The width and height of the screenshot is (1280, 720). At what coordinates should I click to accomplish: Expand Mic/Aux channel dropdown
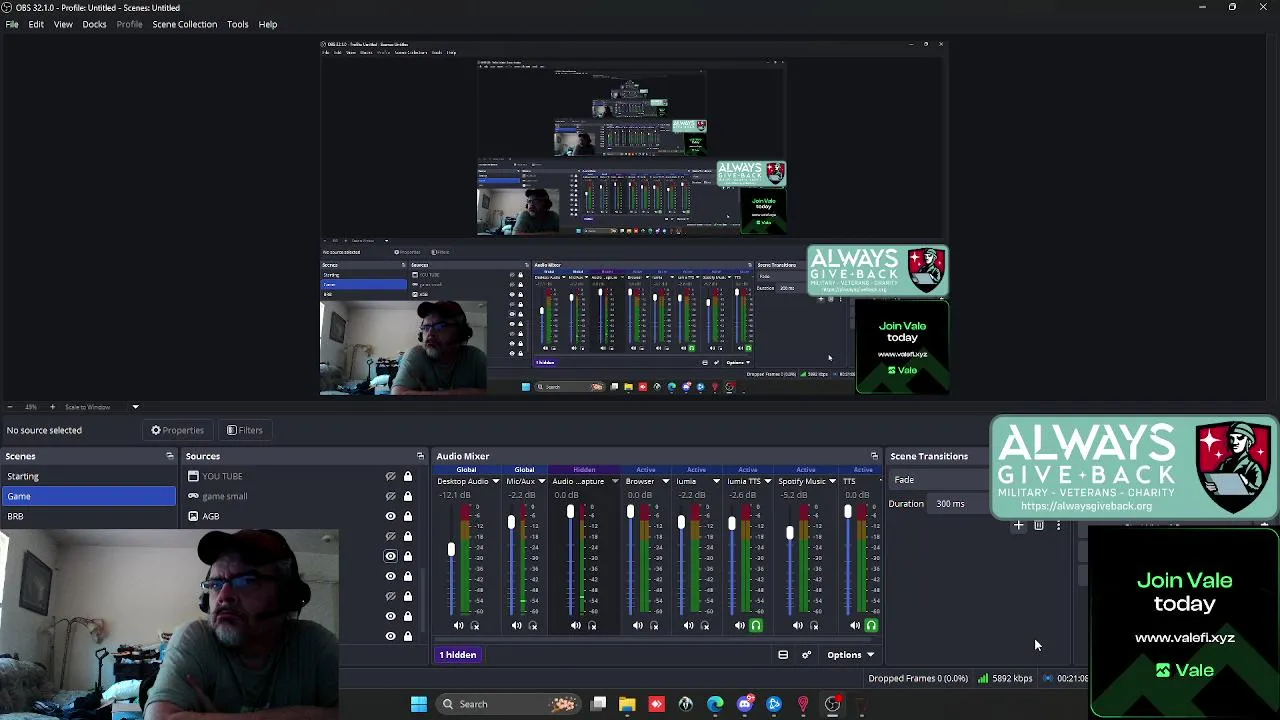click(542, 481)
